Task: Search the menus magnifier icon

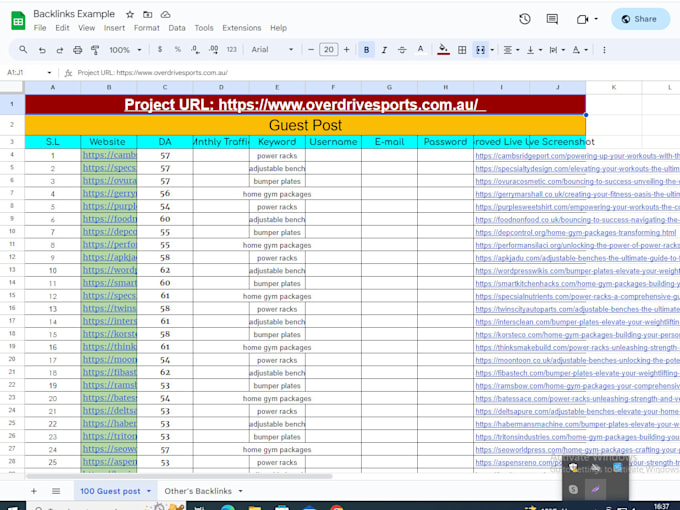Action: 23,49
